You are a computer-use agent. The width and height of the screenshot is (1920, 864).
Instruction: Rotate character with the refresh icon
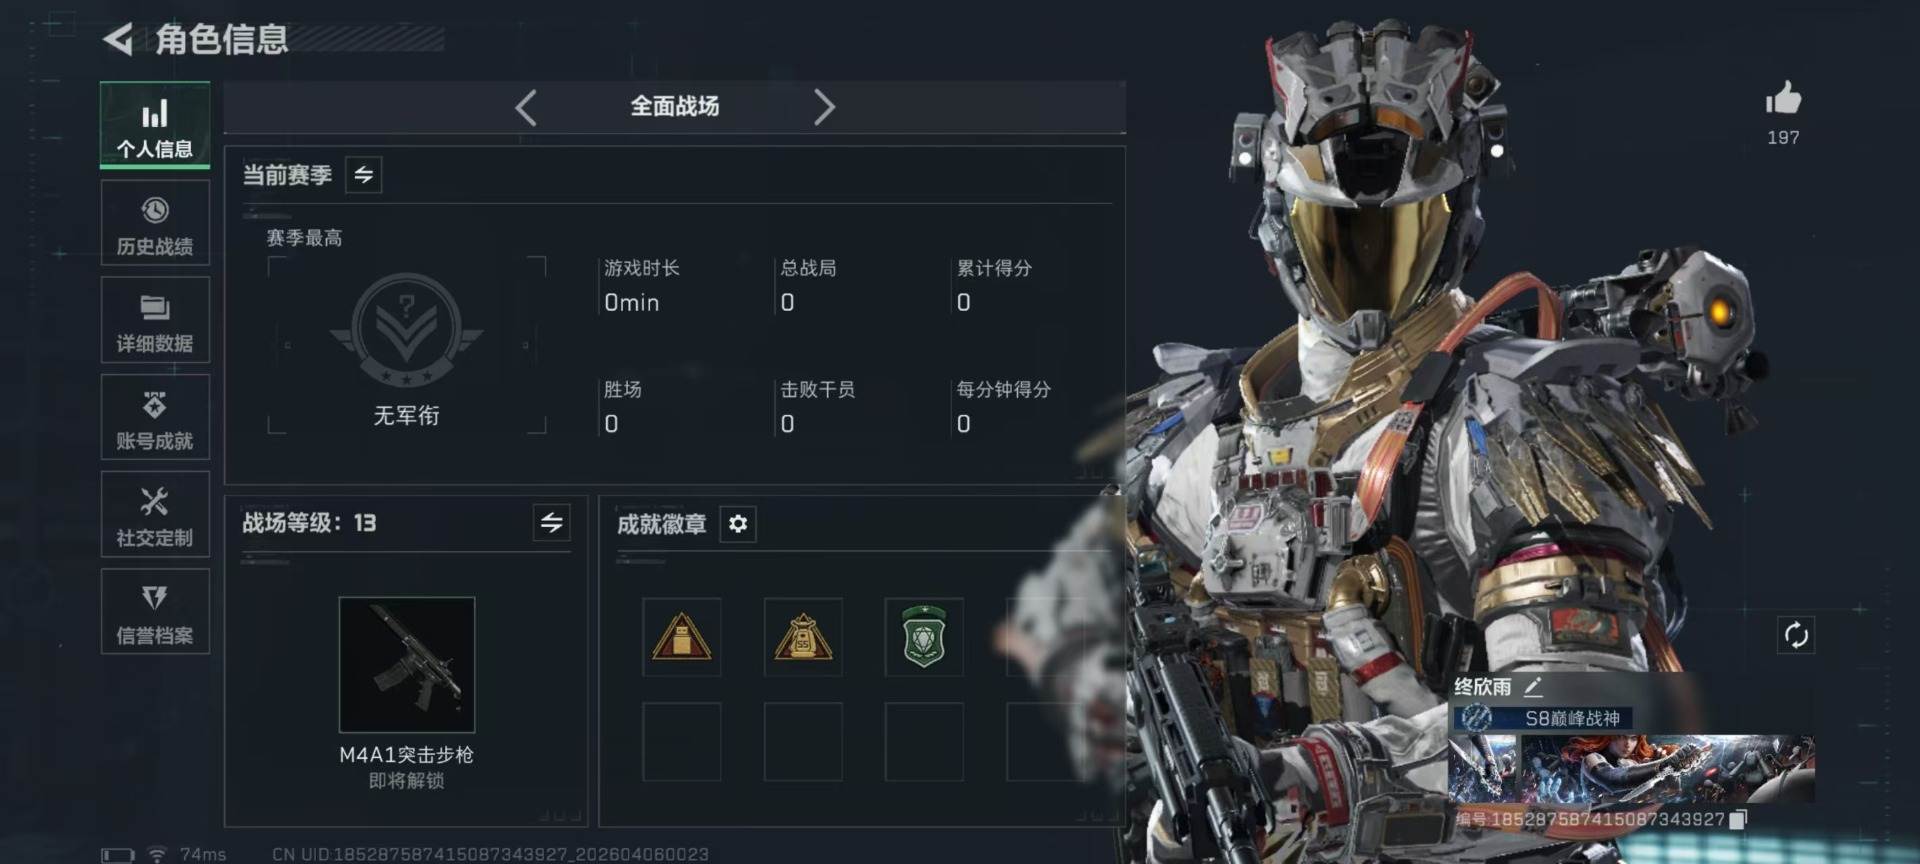[1796, 635]
